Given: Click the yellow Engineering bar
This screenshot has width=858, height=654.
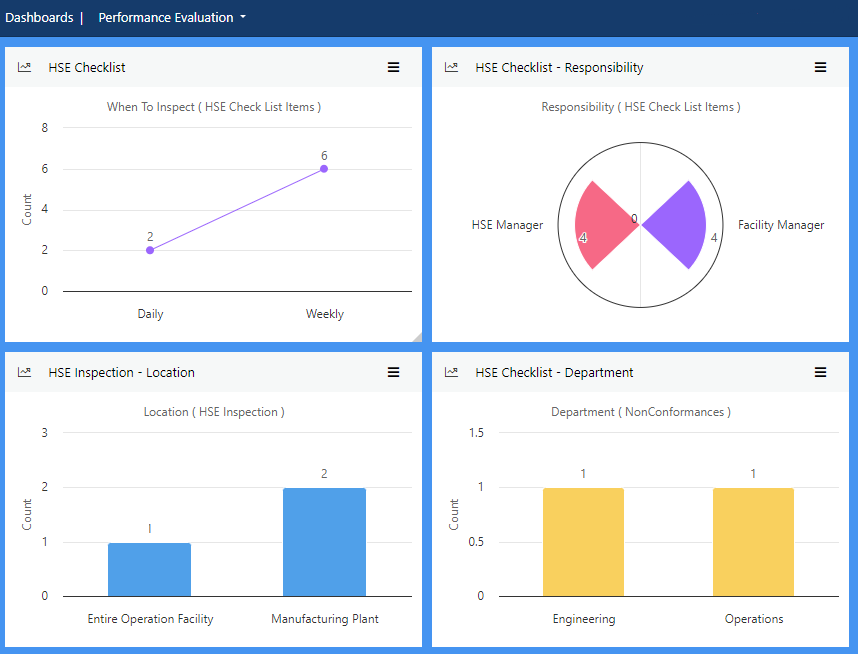Looking at the screenshot, I should tap(583, 541).
